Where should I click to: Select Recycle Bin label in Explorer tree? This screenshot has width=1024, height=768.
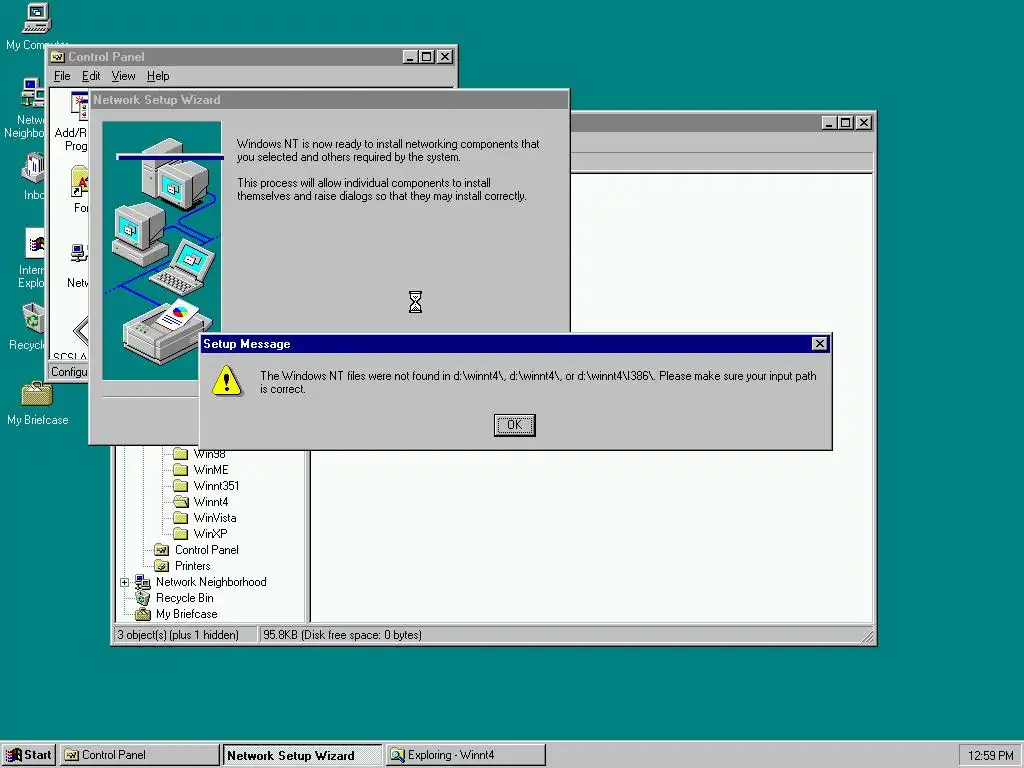(x=185, y=598)
